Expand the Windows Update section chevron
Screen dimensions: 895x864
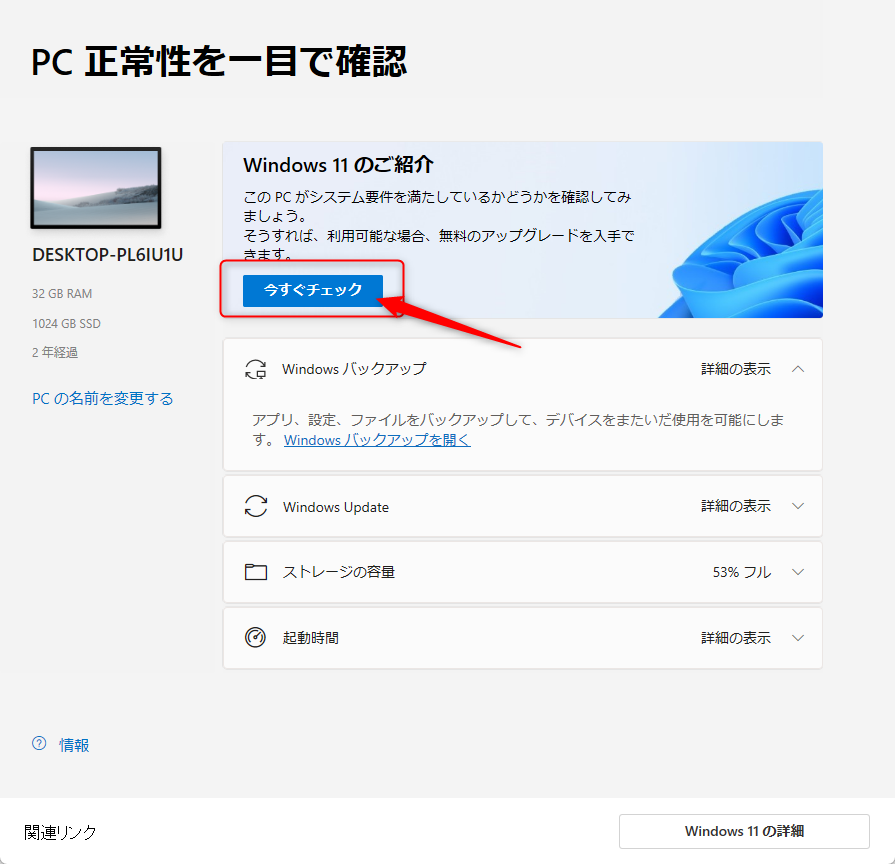tap(797, 507)
